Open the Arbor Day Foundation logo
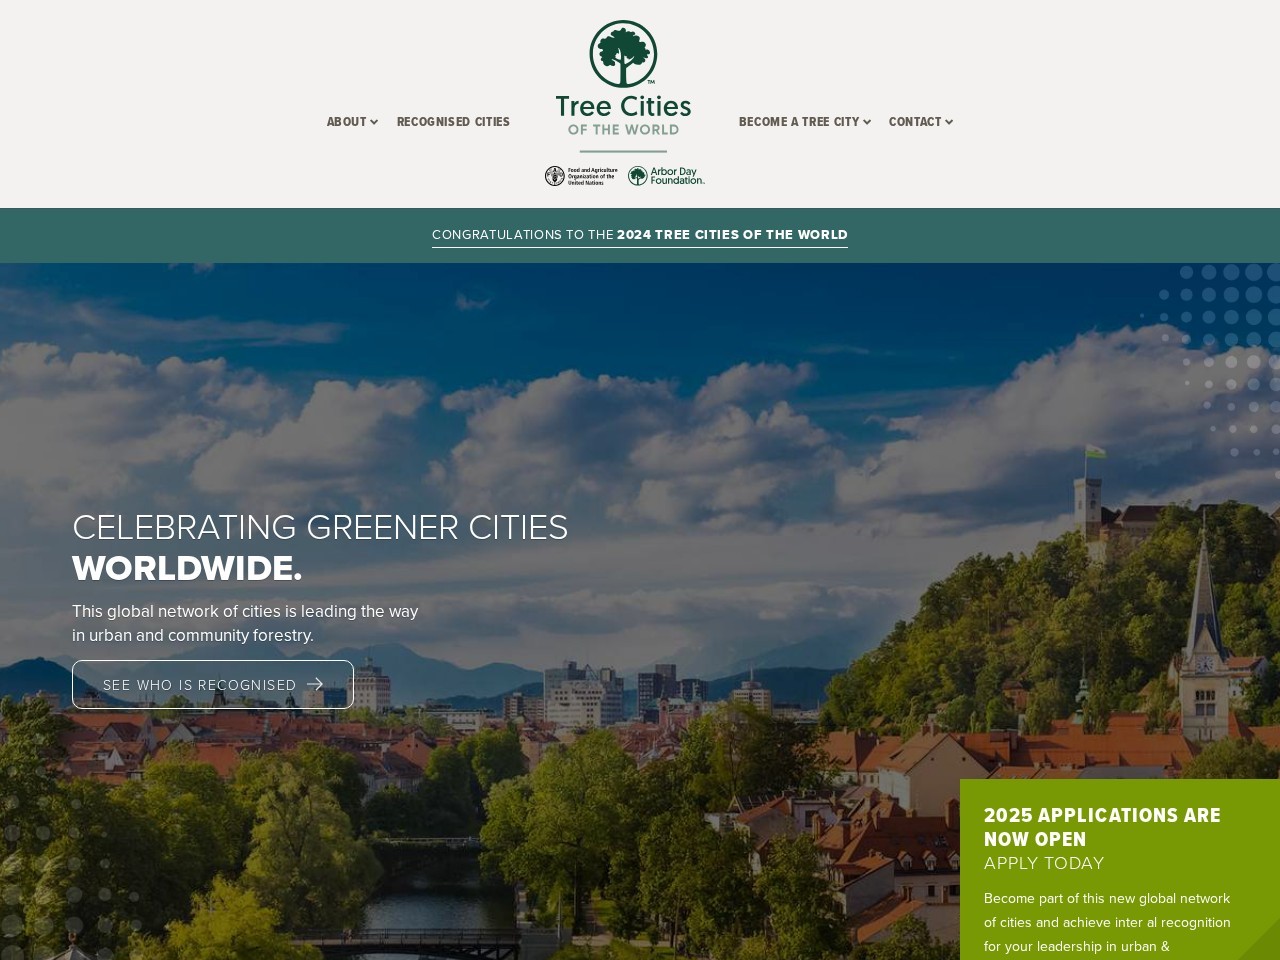Viewport: 1280px width, 960px height. click(666, 176)
